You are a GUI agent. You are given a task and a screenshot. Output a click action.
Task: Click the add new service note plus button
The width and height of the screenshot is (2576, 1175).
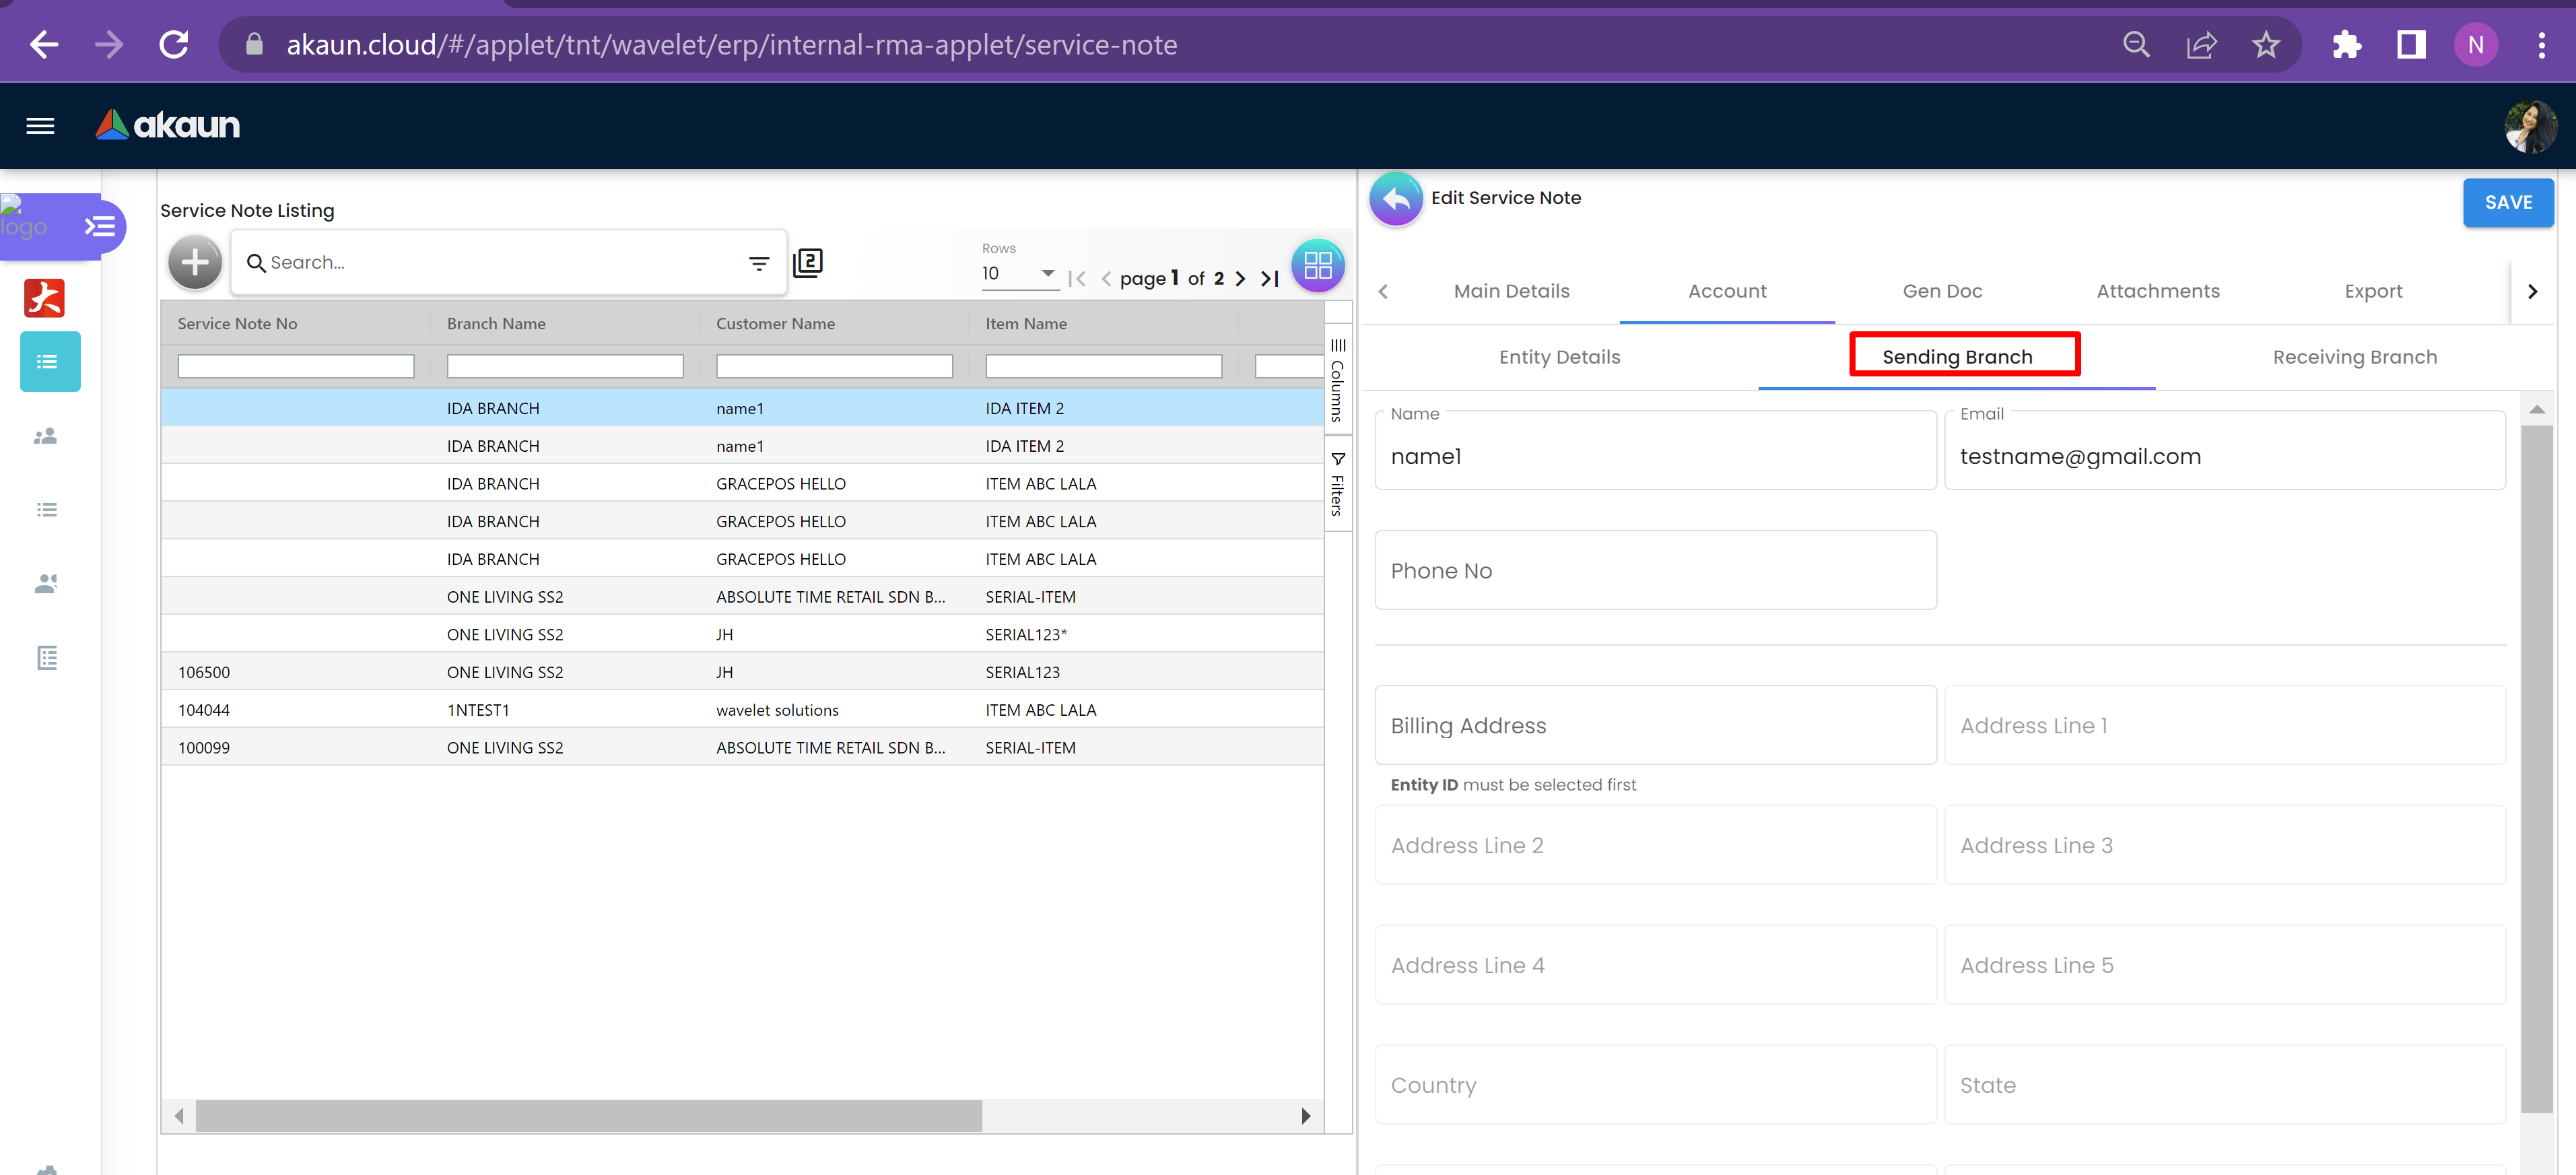coord(195,263)
